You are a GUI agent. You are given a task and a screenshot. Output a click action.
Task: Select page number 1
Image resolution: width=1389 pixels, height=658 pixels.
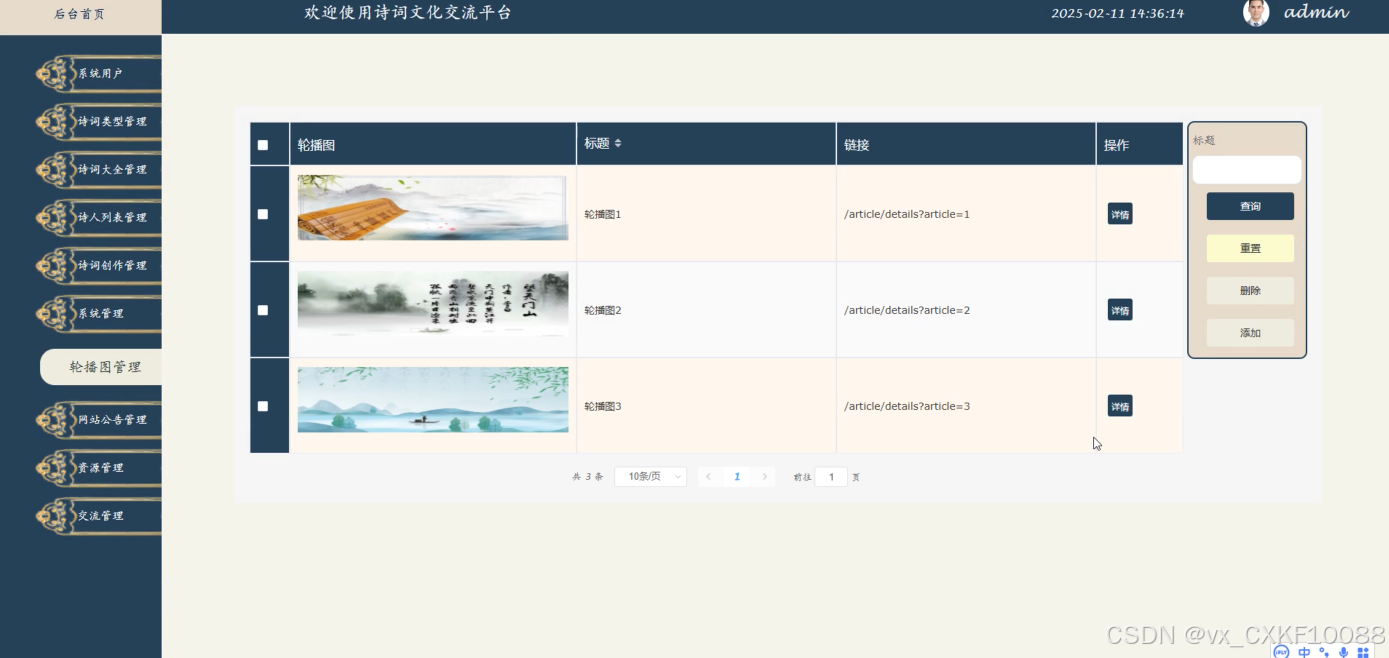click(x=737, y=477)
